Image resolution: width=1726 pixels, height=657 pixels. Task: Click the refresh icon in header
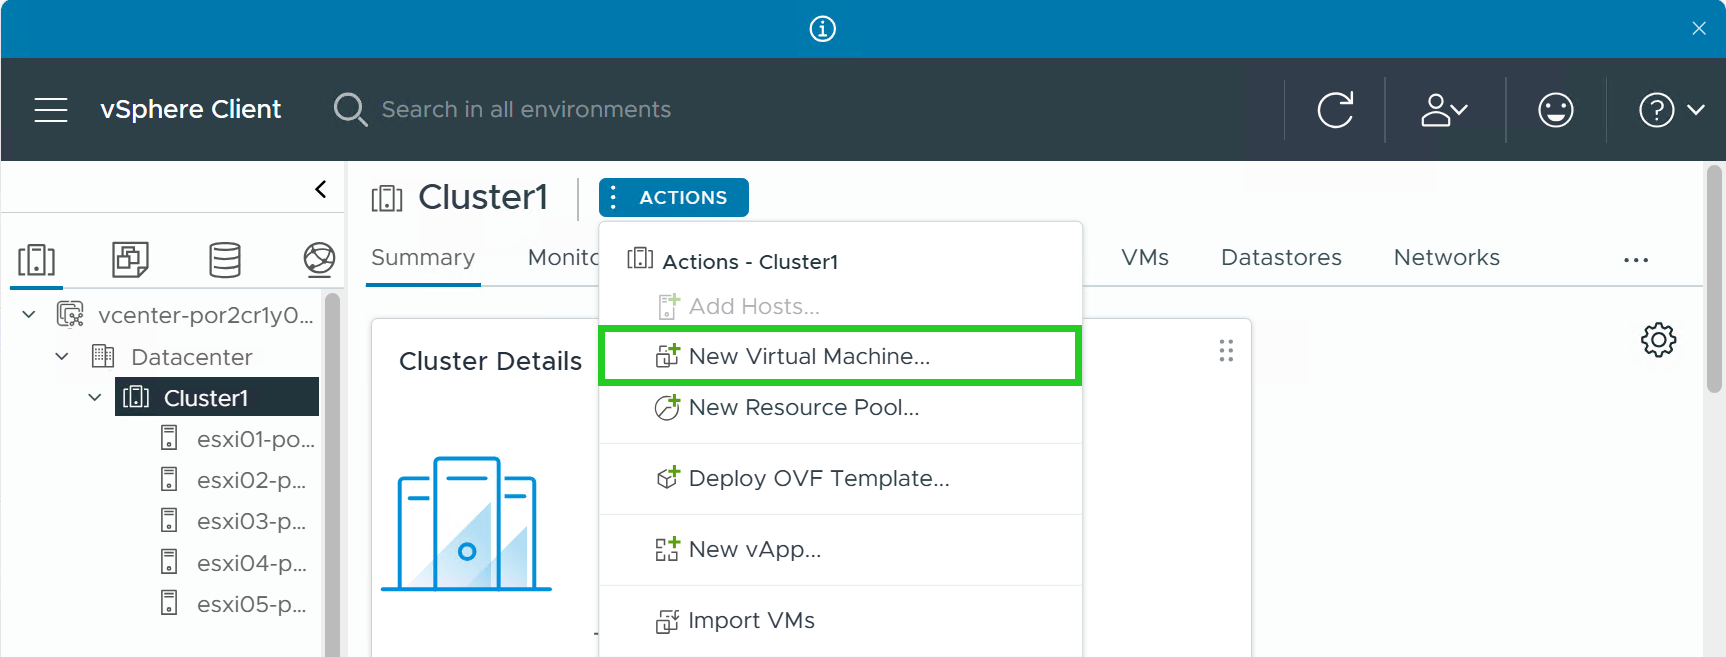[1335, 110]
